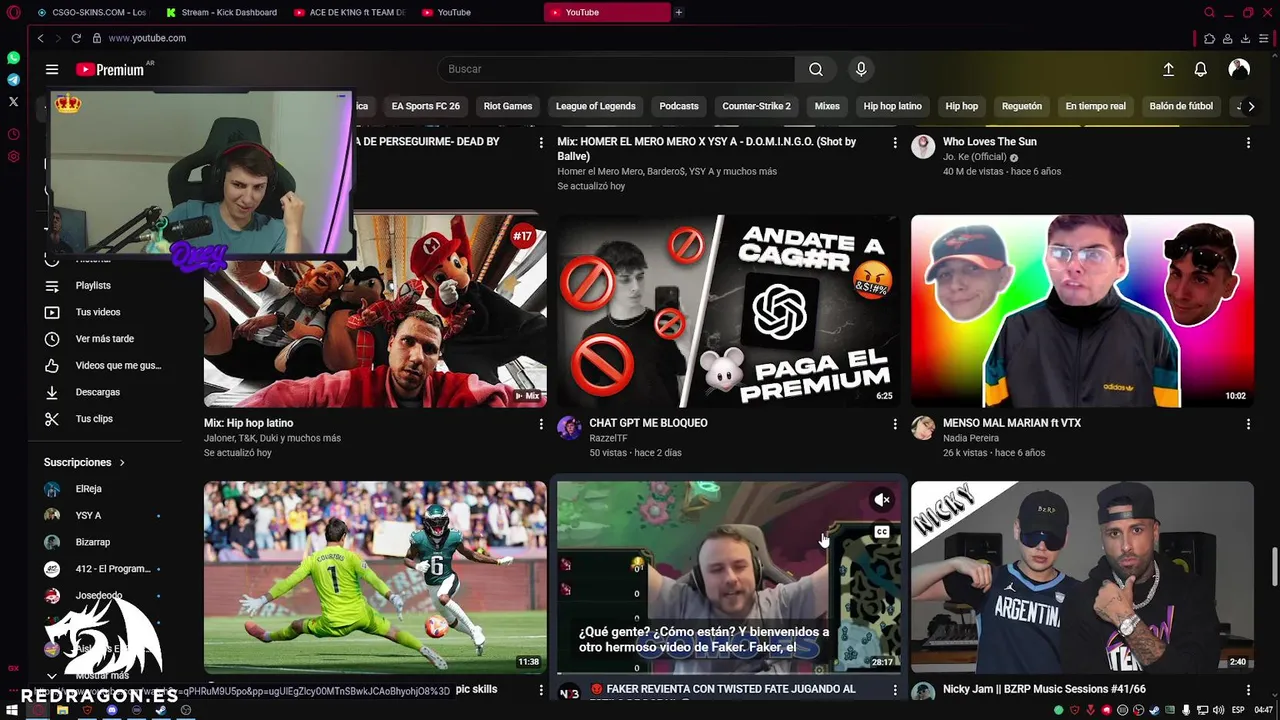Screen dimensions: 1280x720
Task: Open options for Mix: Hip hop latino
Action: coord(541,424)
